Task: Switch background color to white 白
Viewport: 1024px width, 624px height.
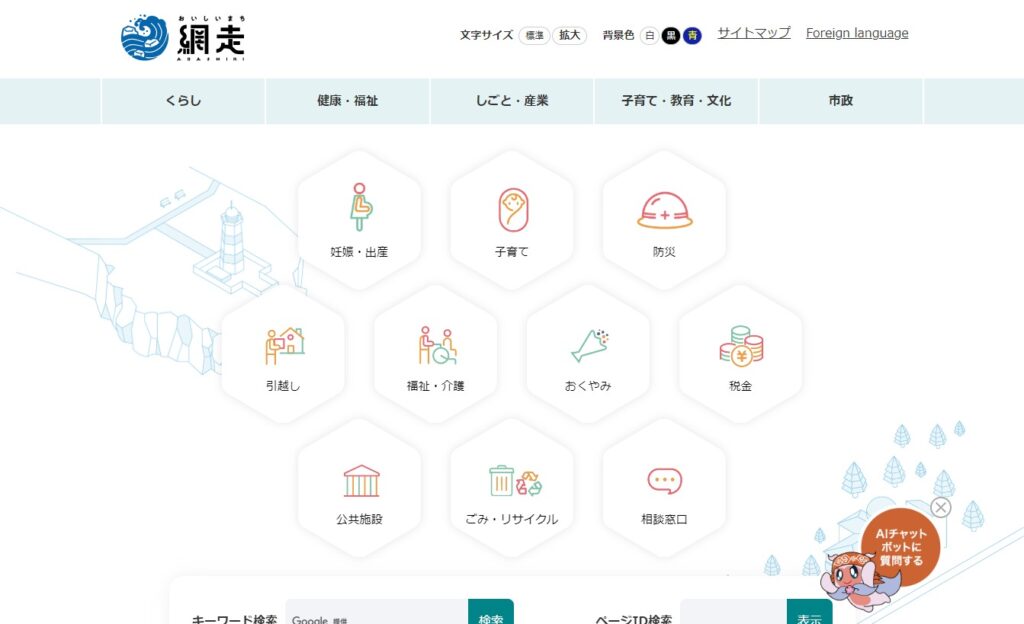Action: coord(650,35)
